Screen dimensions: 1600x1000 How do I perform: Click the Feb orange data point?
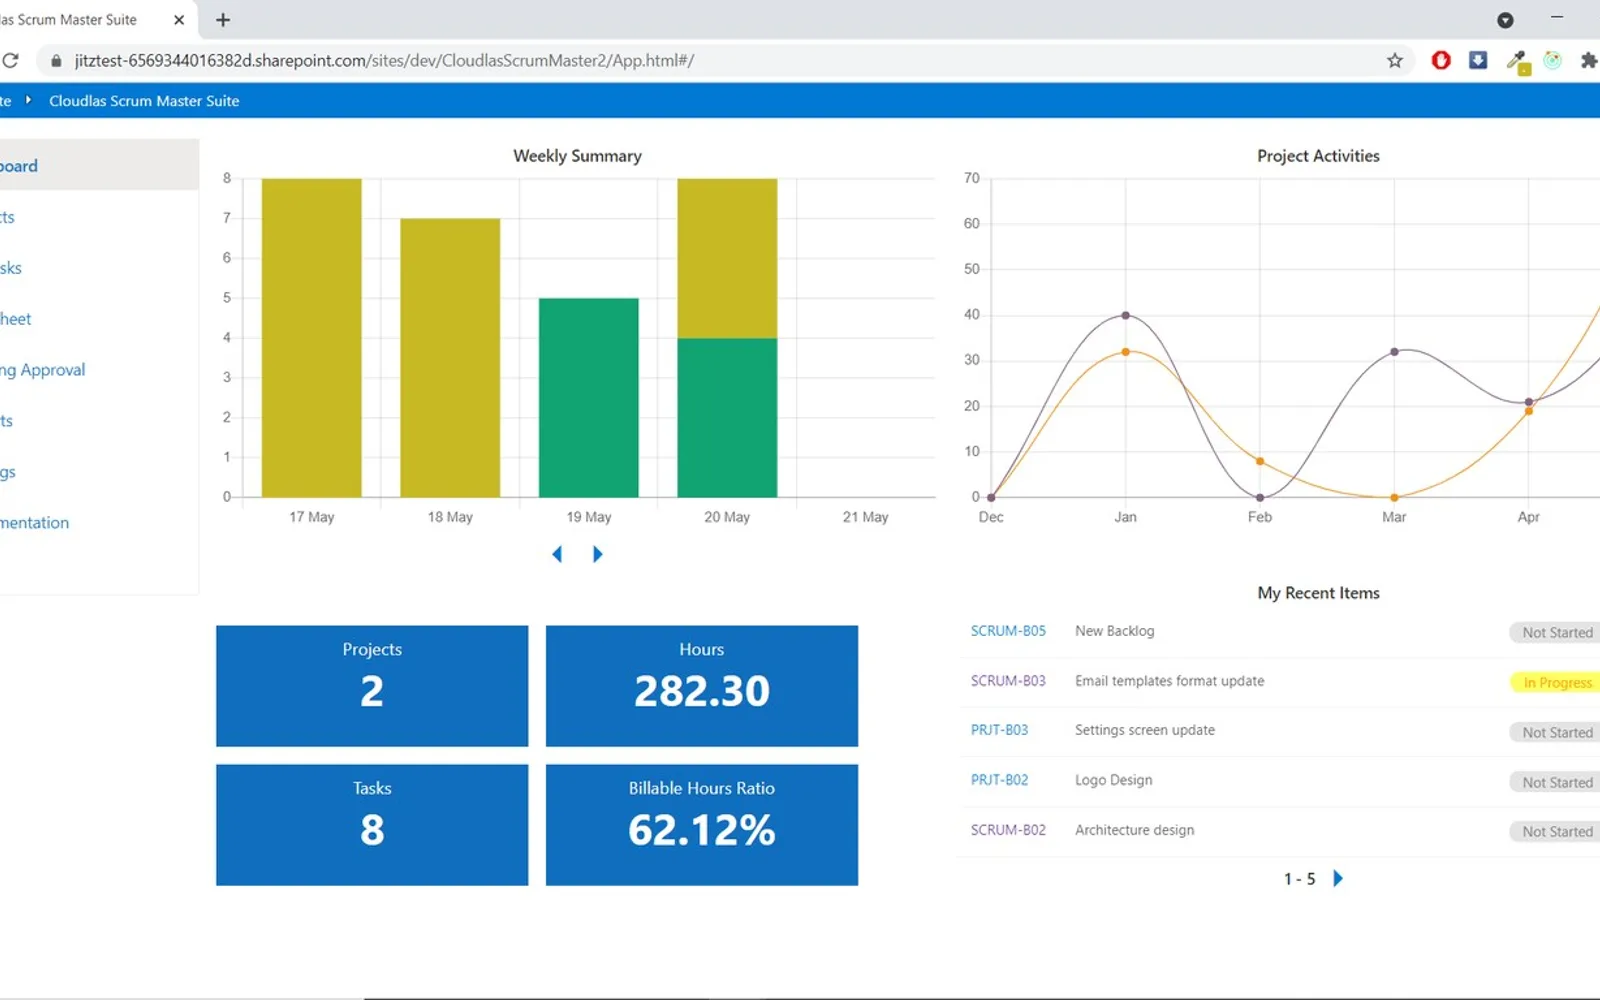click(x=1260, y=461)
